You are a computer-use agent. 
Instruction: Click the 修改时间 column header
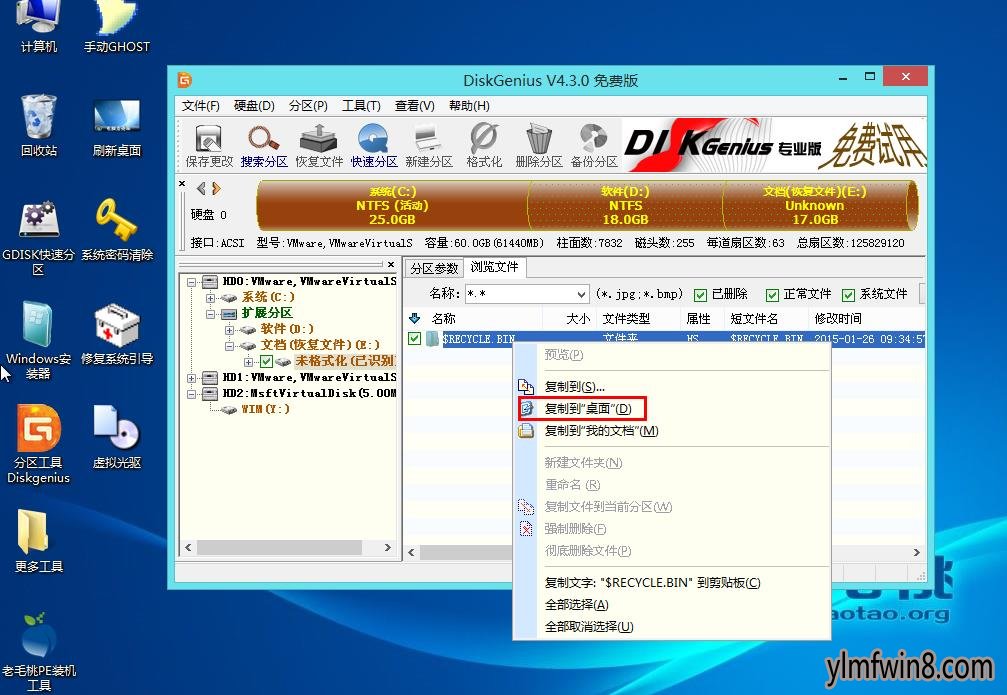pyautogui.click(x=866, y=319)
